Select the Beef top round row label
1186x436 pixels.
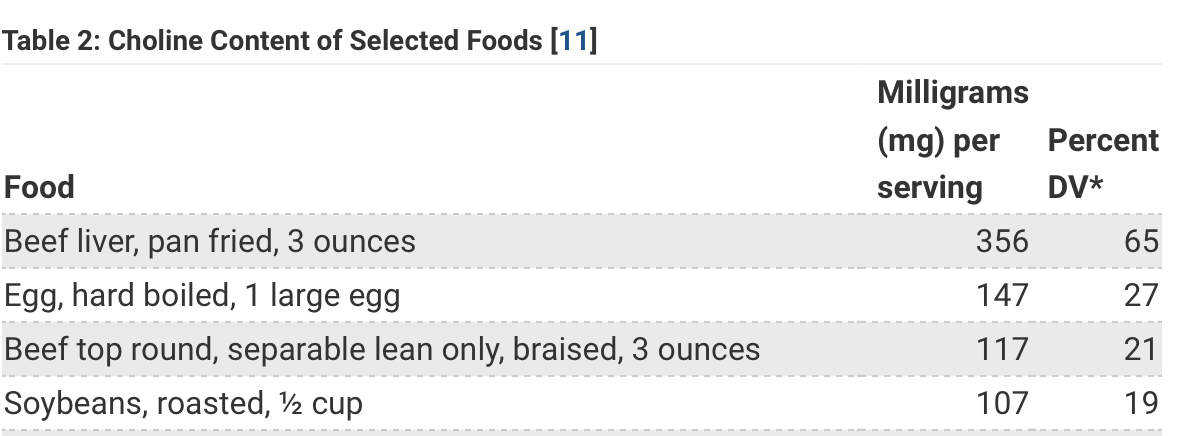(382, 349)
